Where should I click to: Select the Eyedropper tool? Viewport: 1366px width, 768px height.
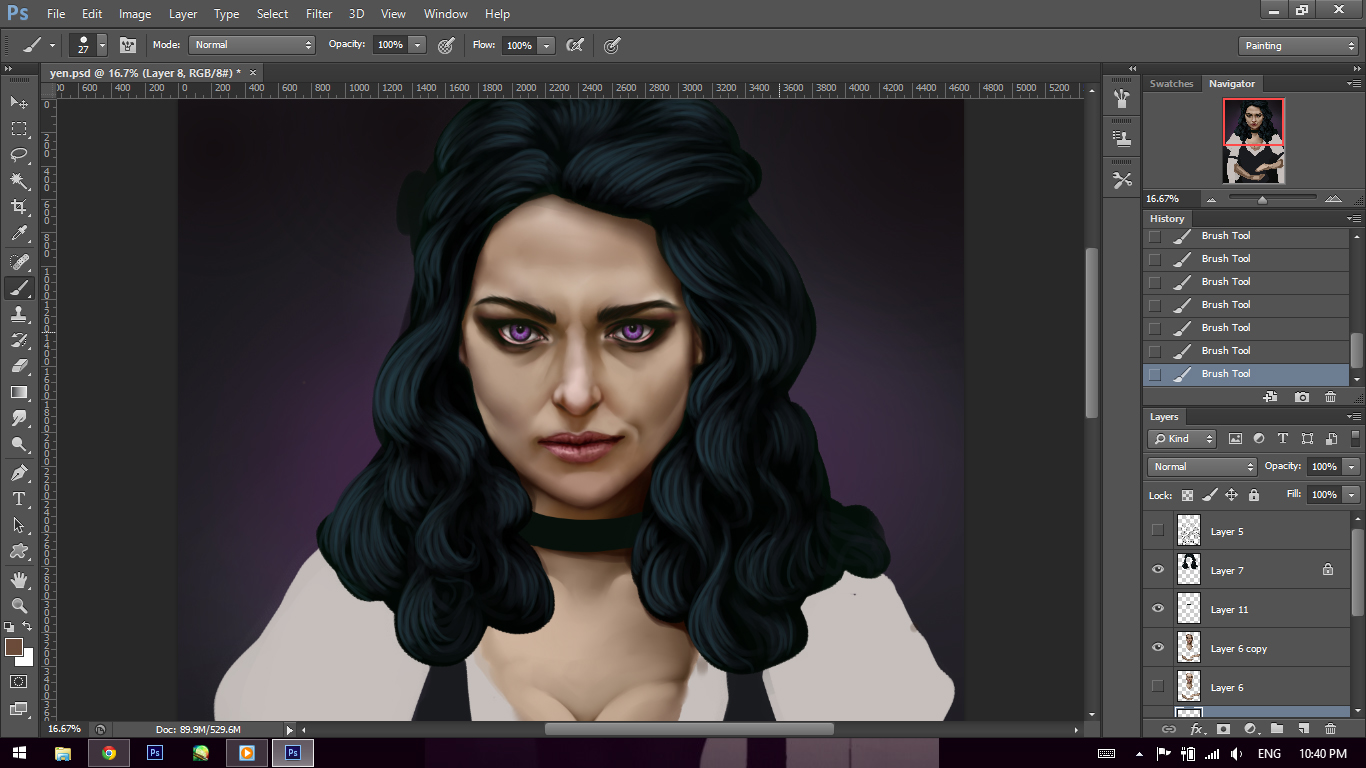[19, 234]
